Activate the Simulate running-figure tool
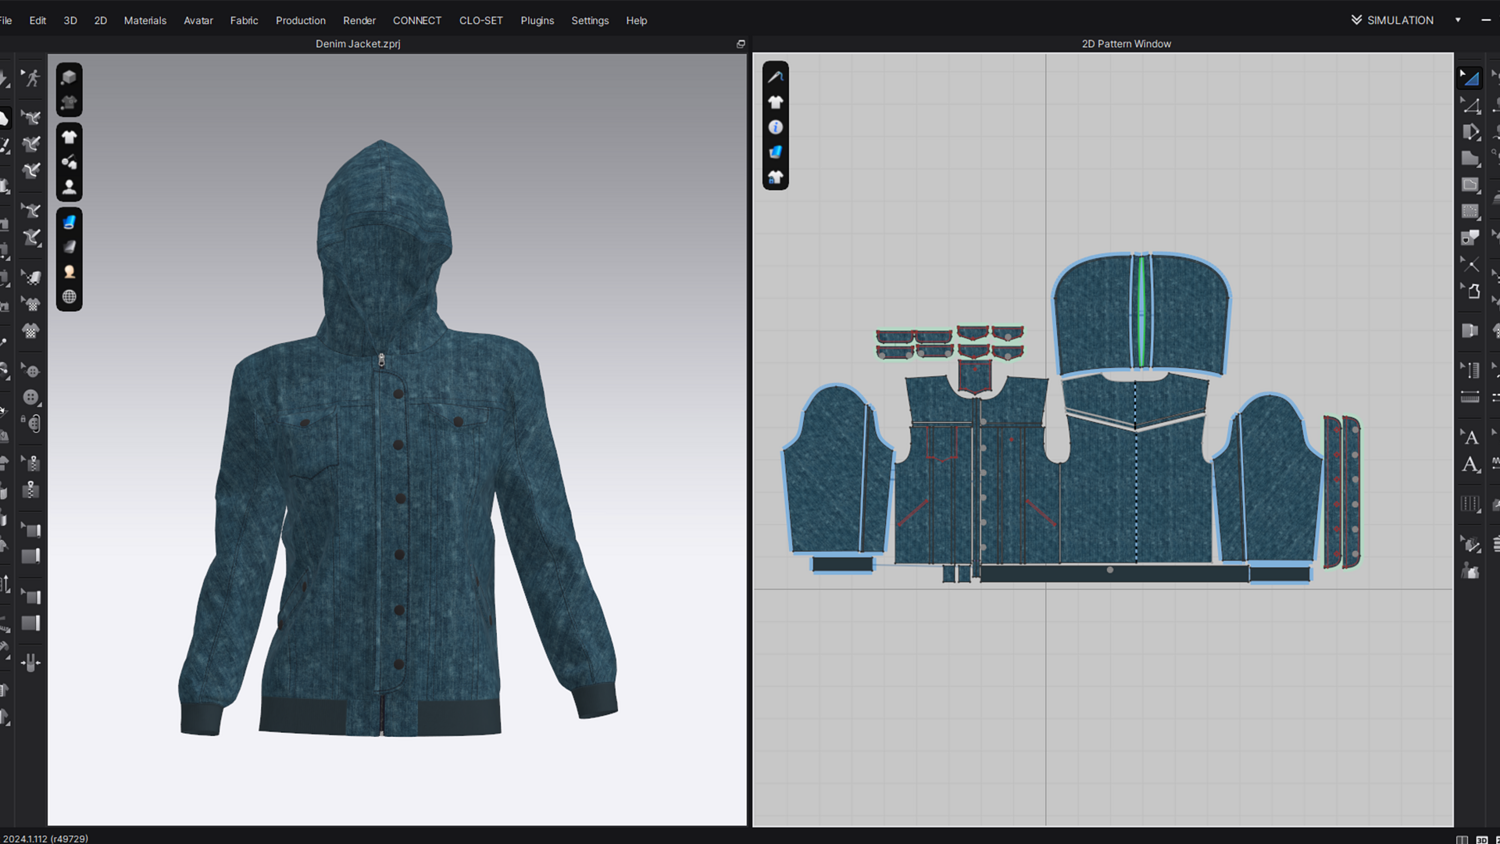Image resolution: width=1500 pixels, height=844 pixels. pos(32,78)
